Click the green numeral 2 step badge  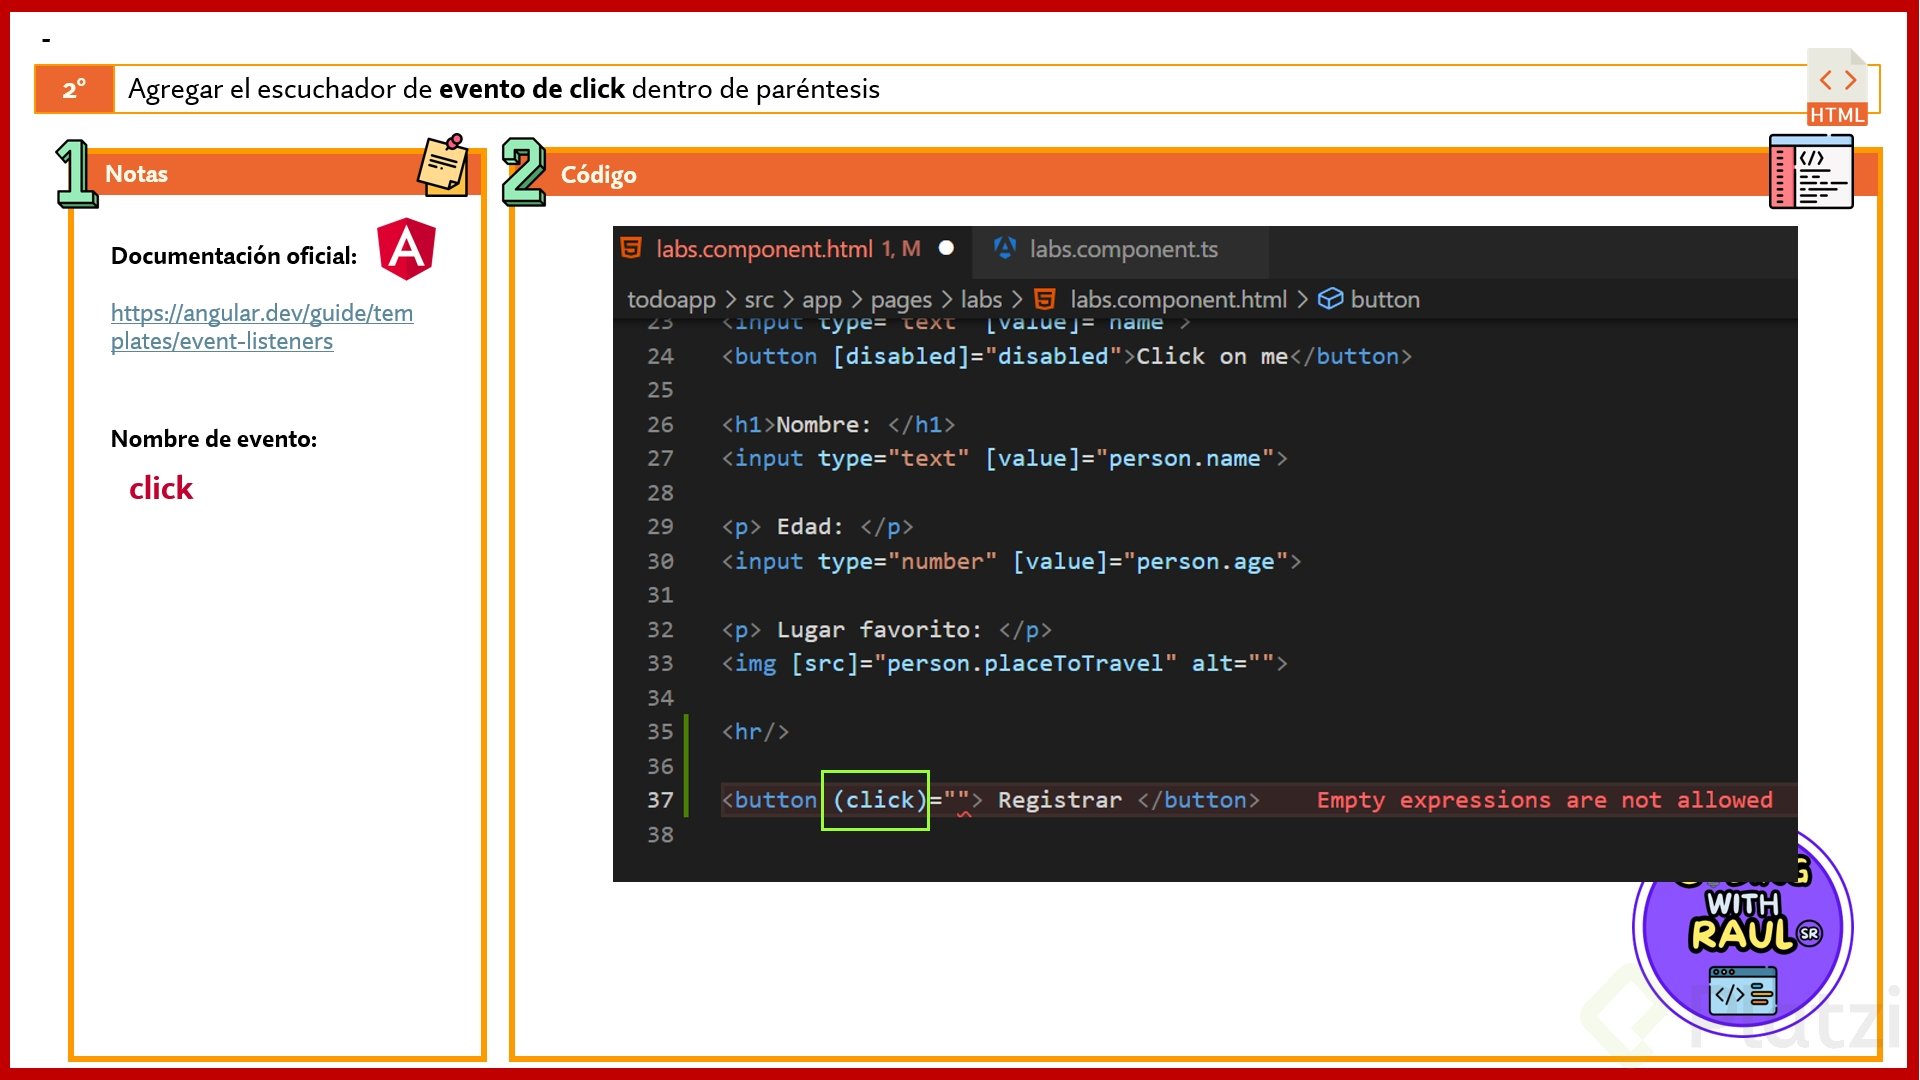point(524,172)
